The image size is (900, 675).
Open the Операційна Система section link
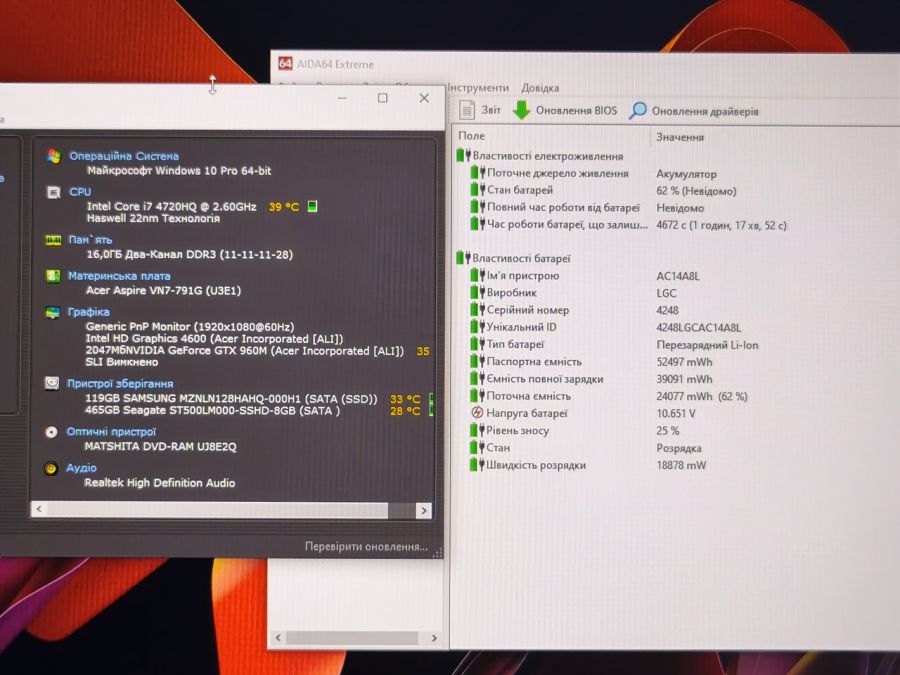[x=124, y=156]
